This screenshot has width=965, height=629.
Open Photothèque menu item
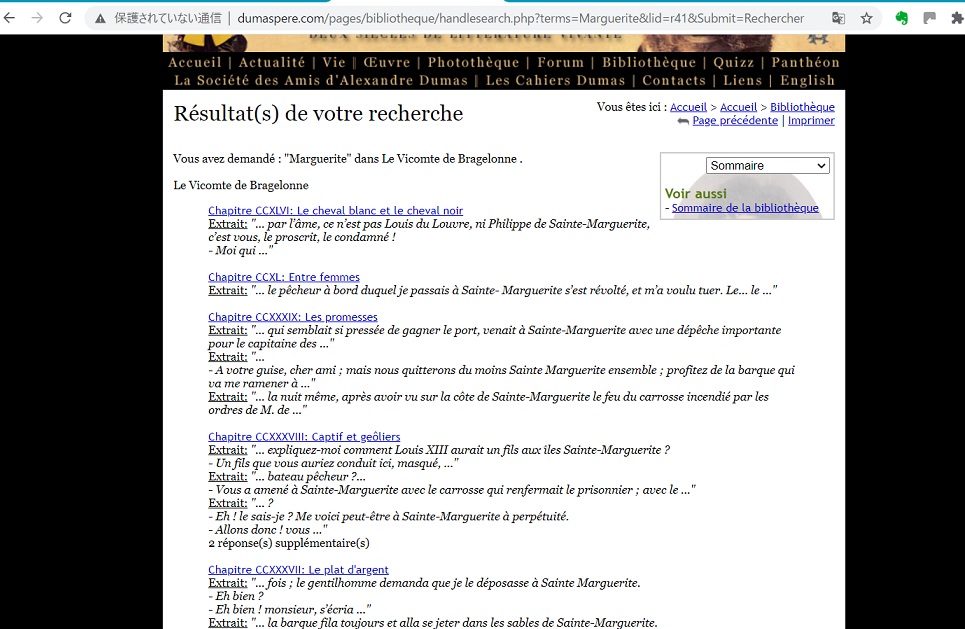pyautogui.click(x=473, y=62)
